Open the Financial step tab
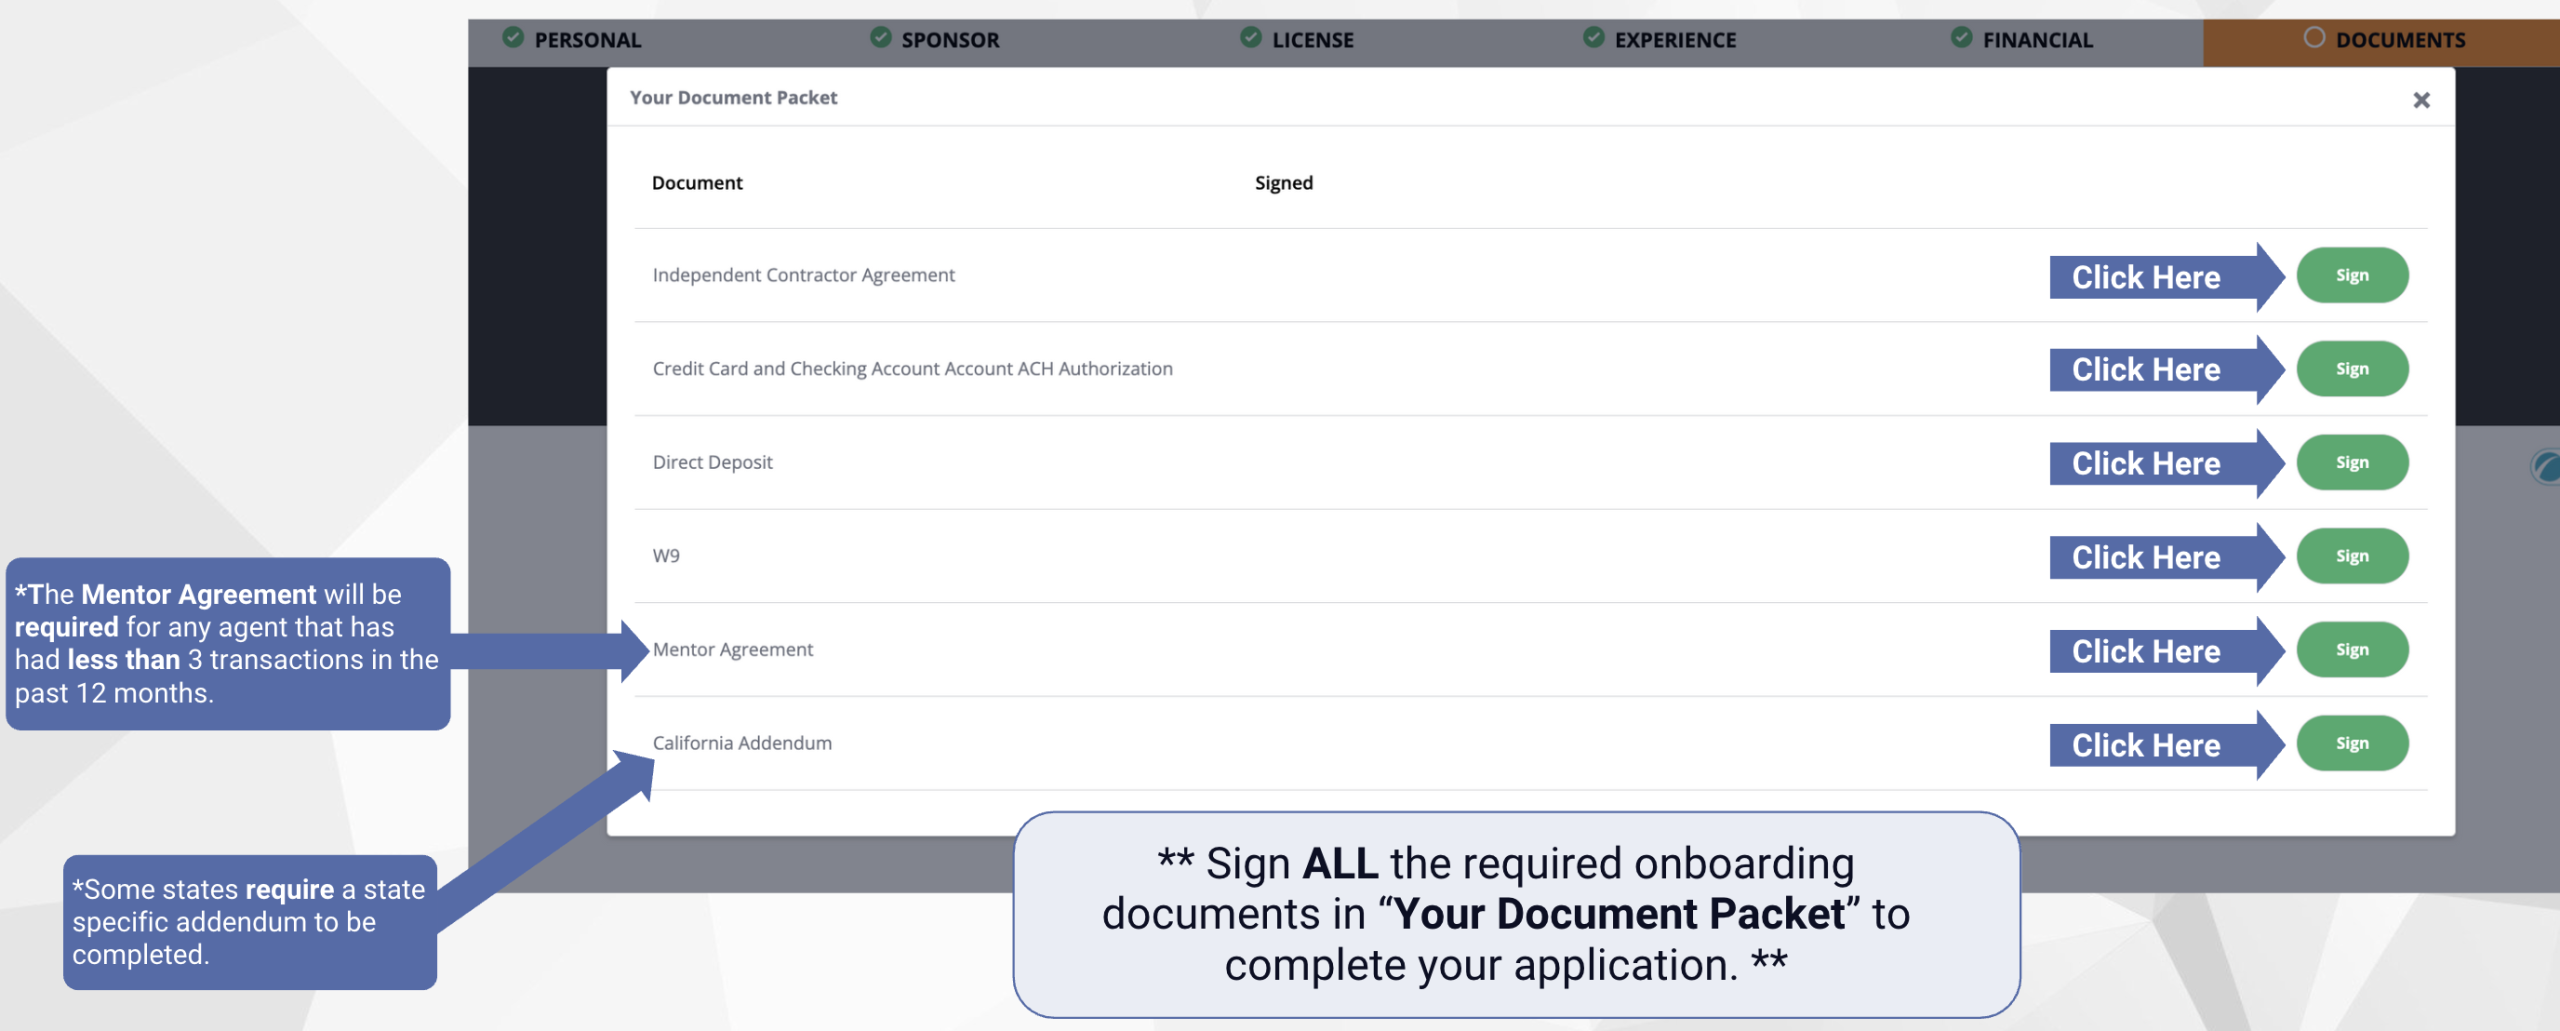Image resolution: width=2560 pixels, height=1031 pixels. pos(2037,40)
